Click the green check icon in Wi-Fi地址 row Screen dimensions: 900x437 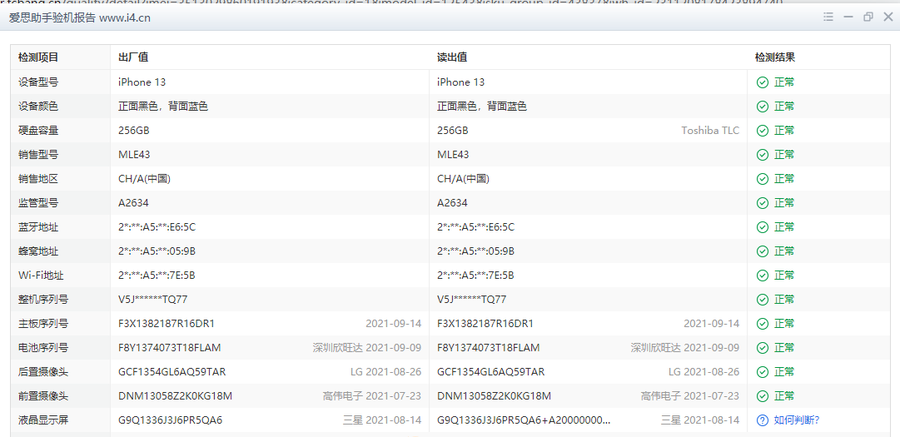[762, 276]
